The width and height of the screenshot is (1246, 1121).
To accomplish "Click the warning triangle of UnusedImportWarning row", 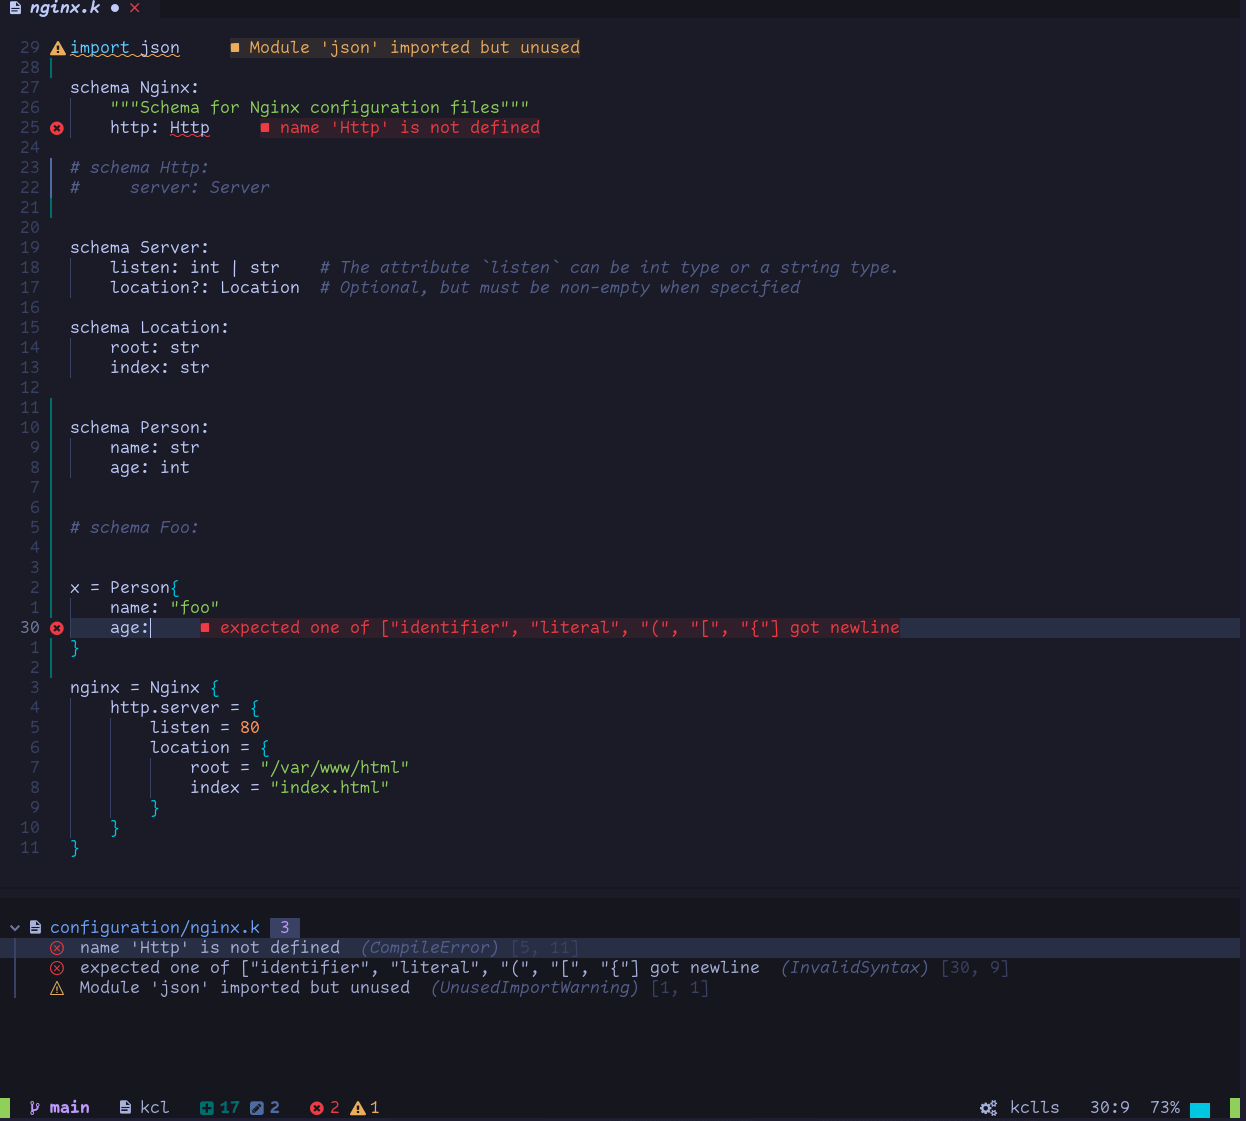I will pyautogui.click(x=57, y=988).
